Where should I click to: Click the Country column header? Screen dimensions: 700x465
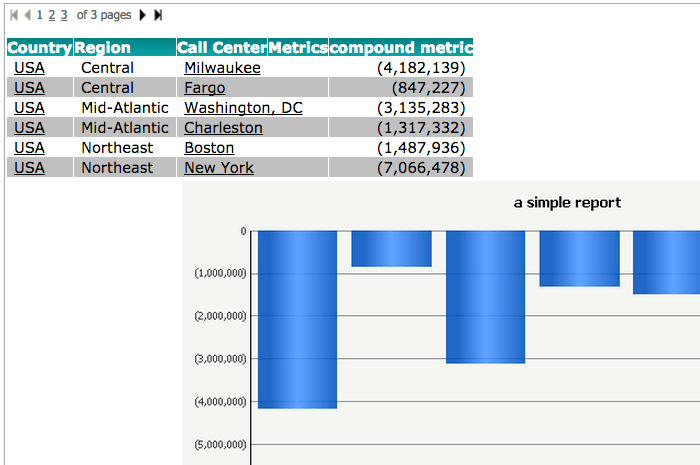click(x=40, y=47)
